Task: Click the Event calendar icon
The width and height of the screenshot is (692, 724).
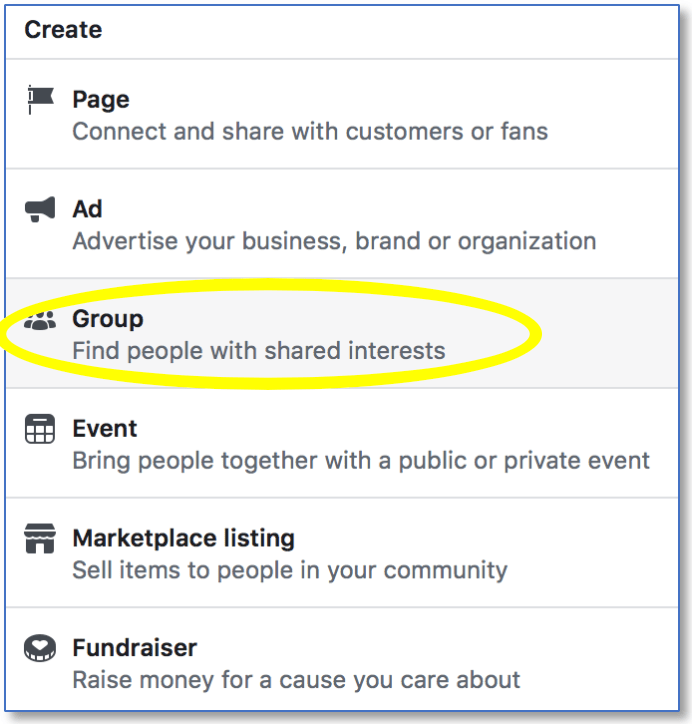Action: pyautogui.click(x=41, y=430)
